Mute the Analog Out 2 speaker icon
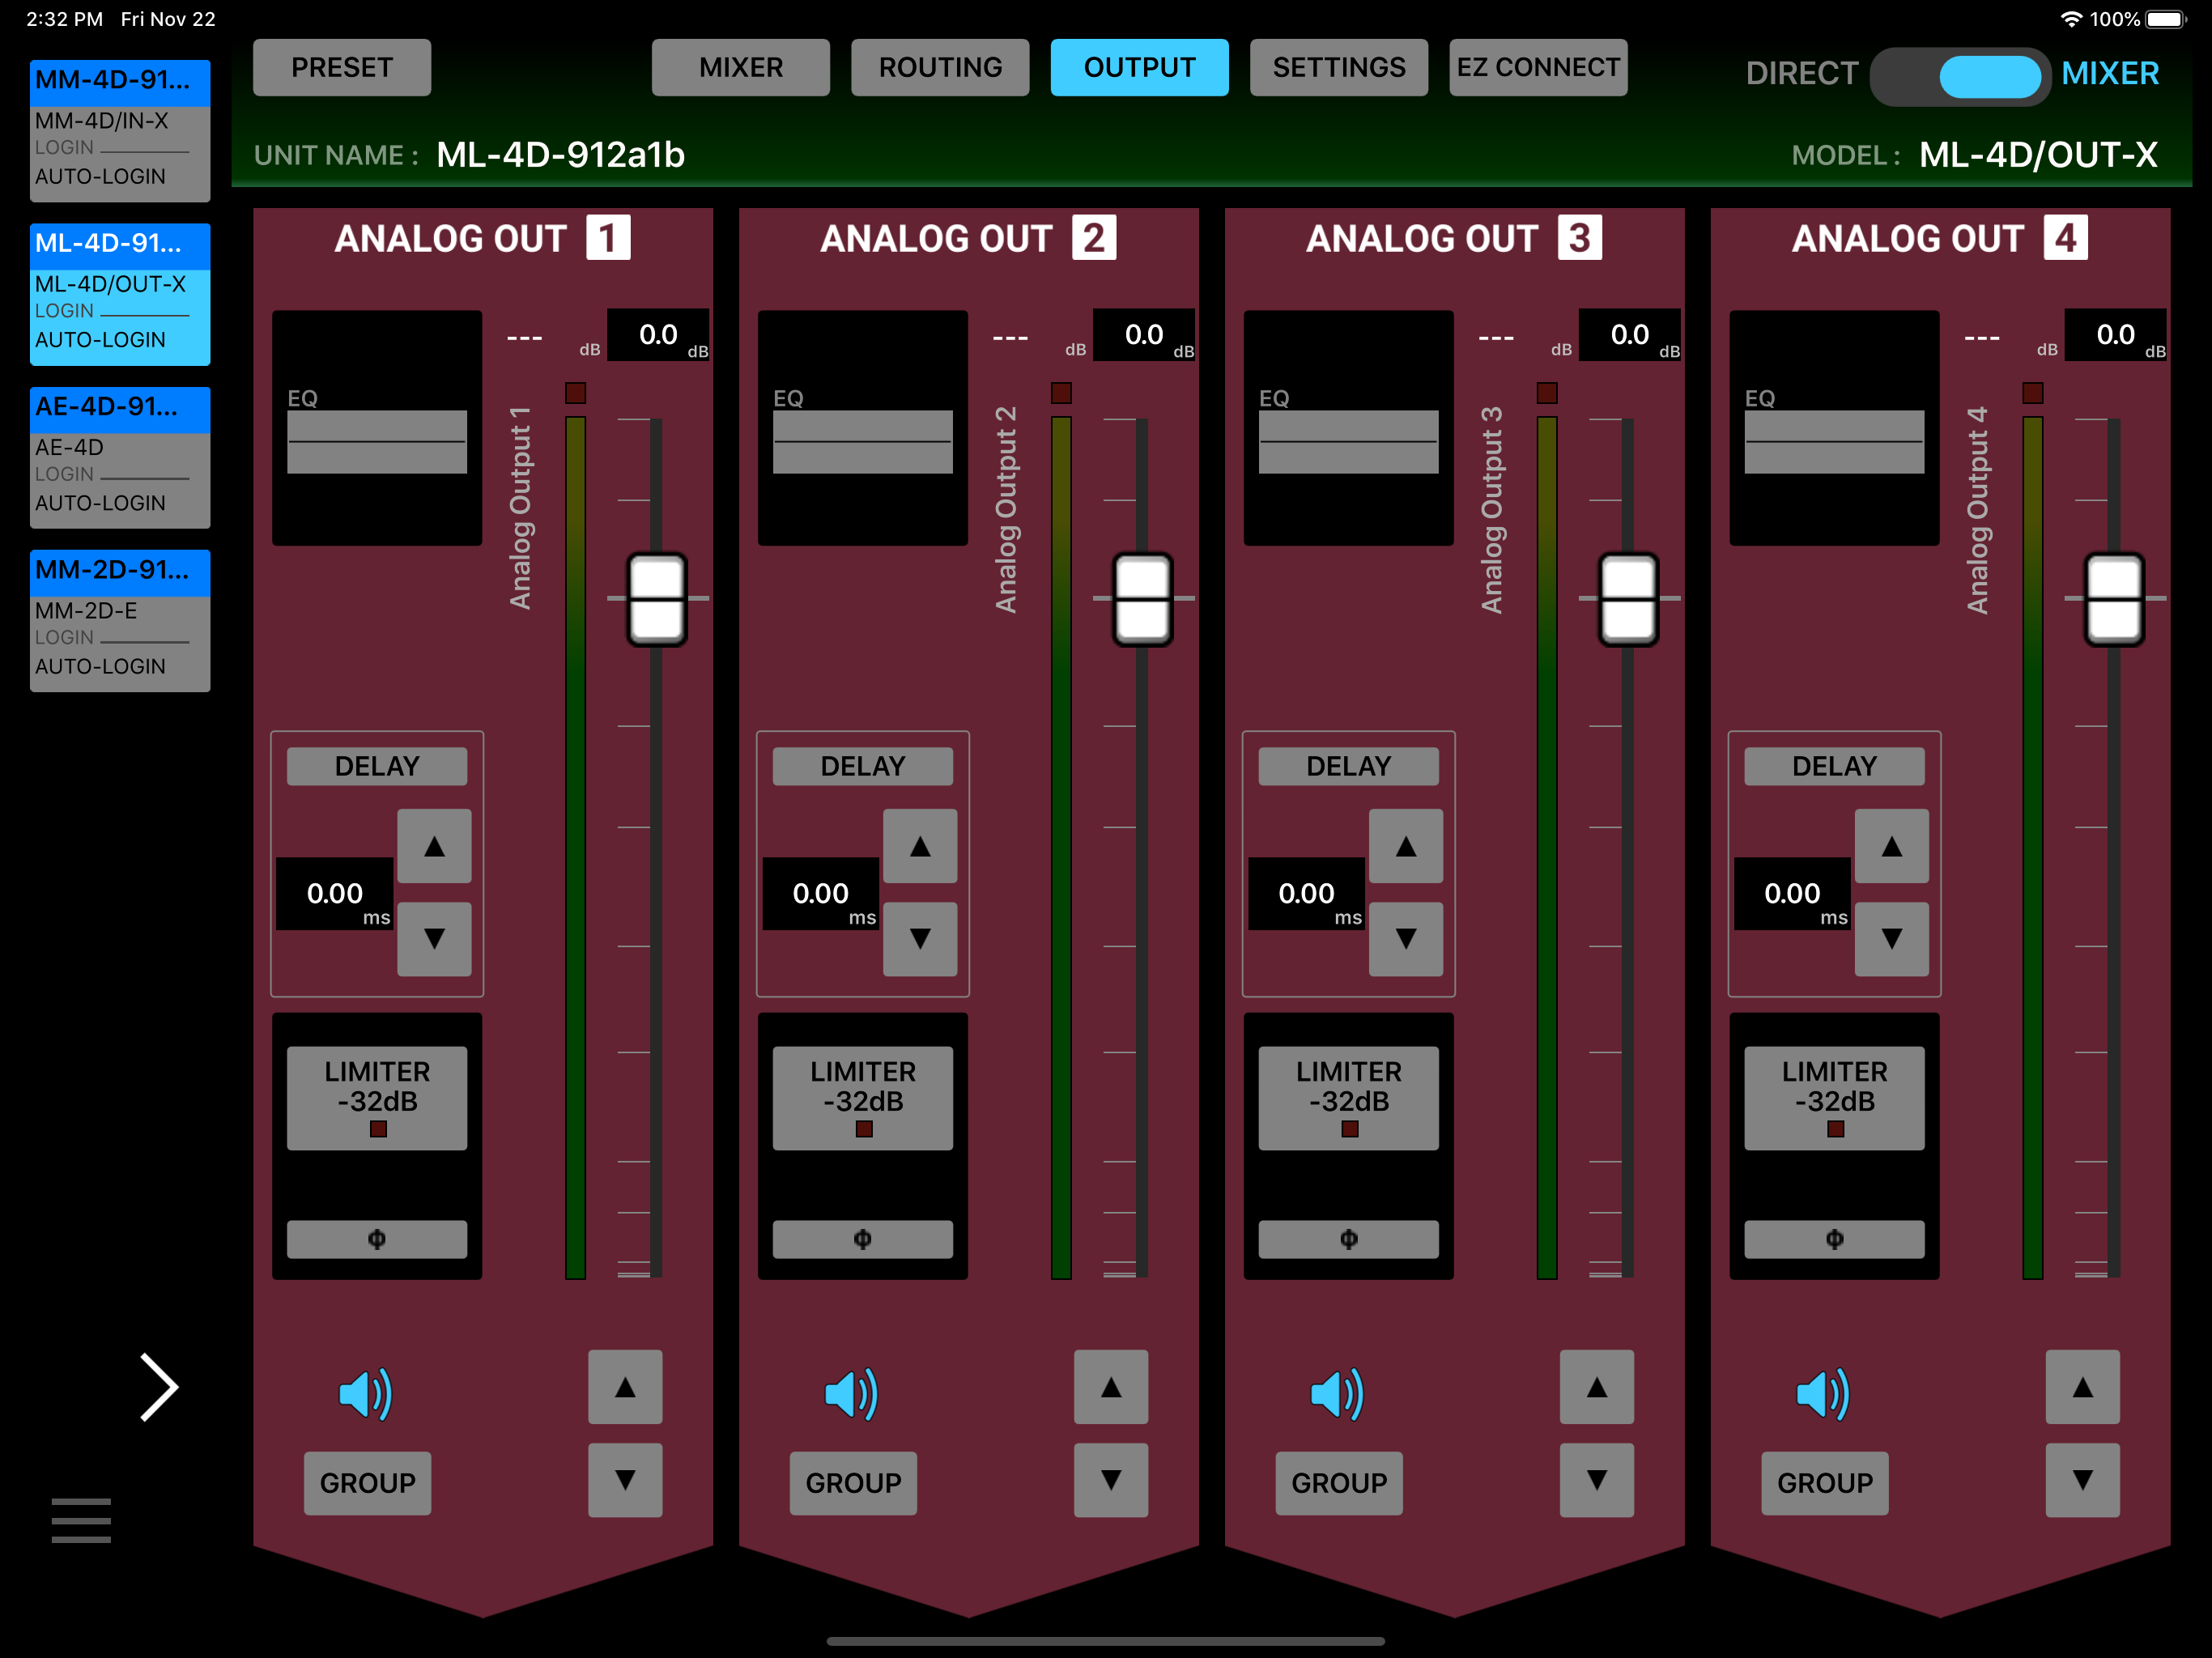 click(x=851, y=1394)
